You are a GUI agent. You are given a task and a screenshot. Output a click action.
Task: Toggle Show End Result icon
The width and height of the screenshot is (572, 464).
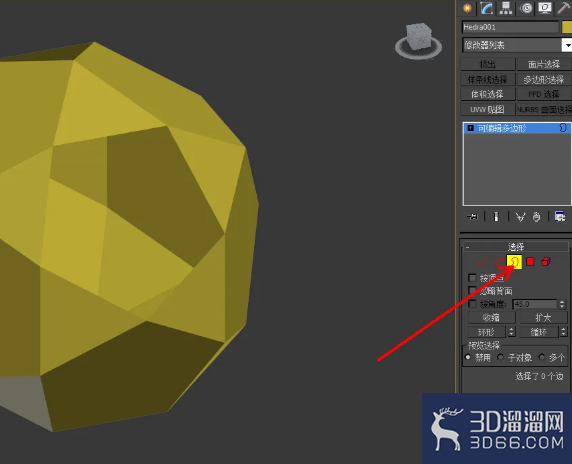coord(496,217)
